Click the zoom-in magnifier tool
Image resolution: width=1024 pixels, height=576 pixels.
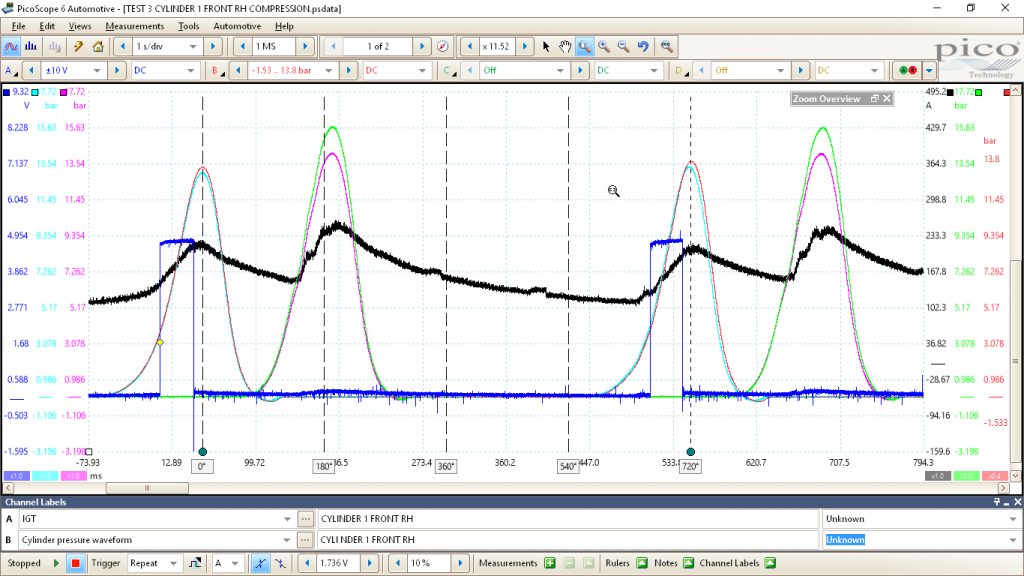[x=604, y=46]
